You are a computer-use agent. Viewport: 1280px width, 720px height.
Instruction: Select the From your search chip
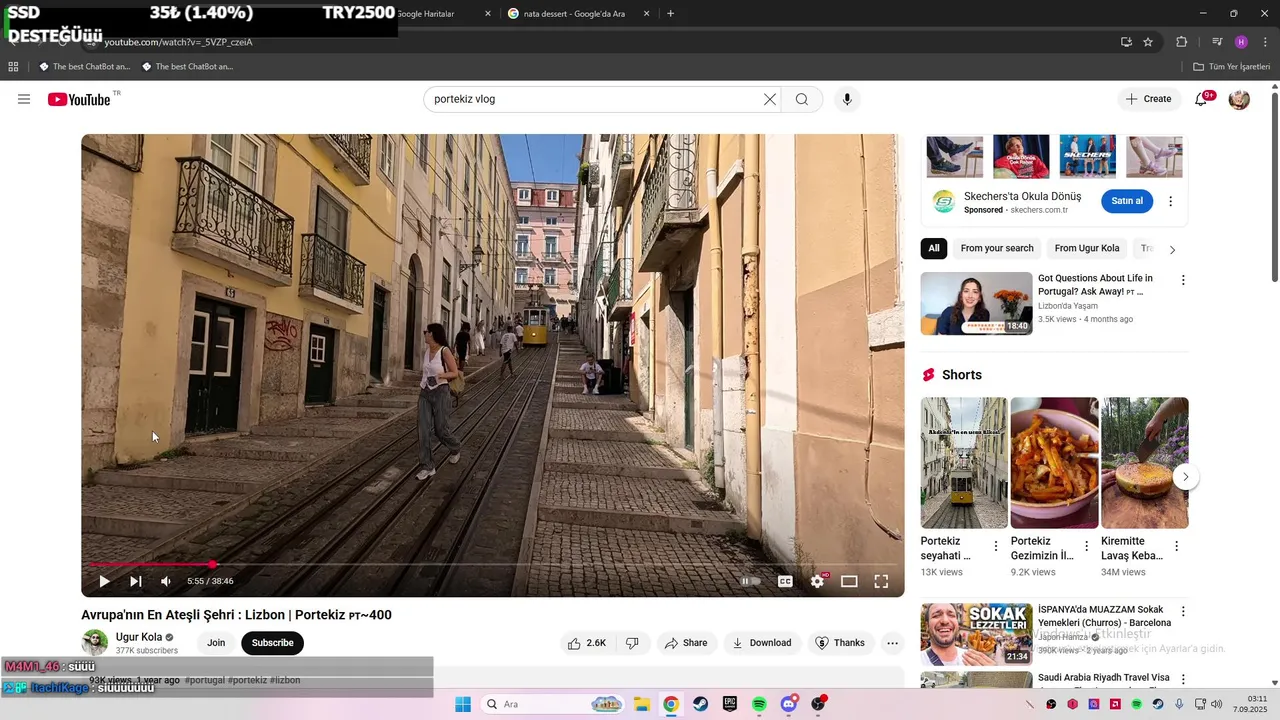point(997,248)
